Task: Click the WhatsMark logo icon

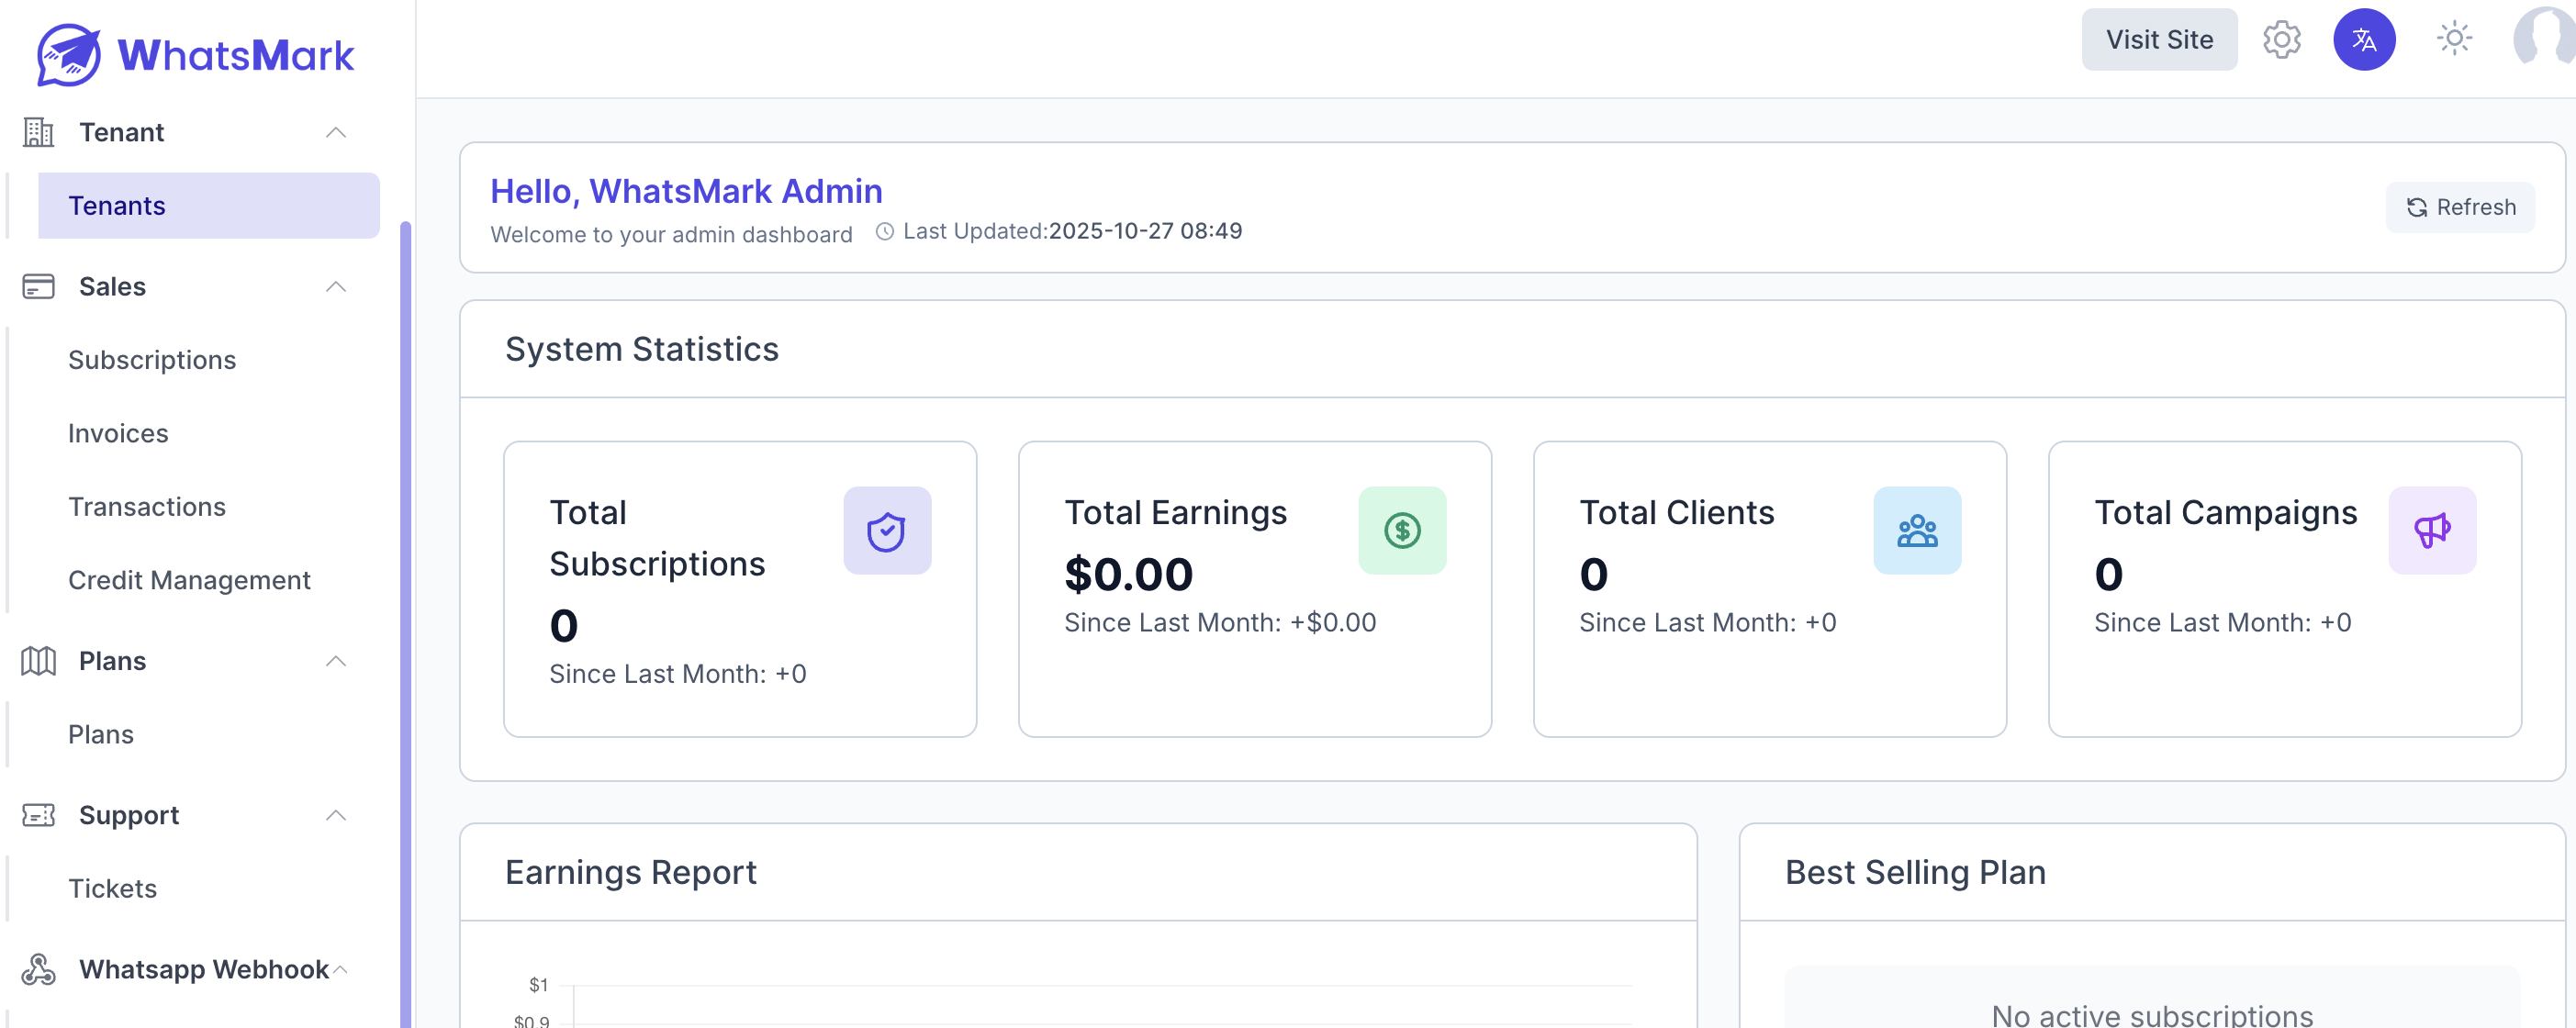Action: [68, 55]
